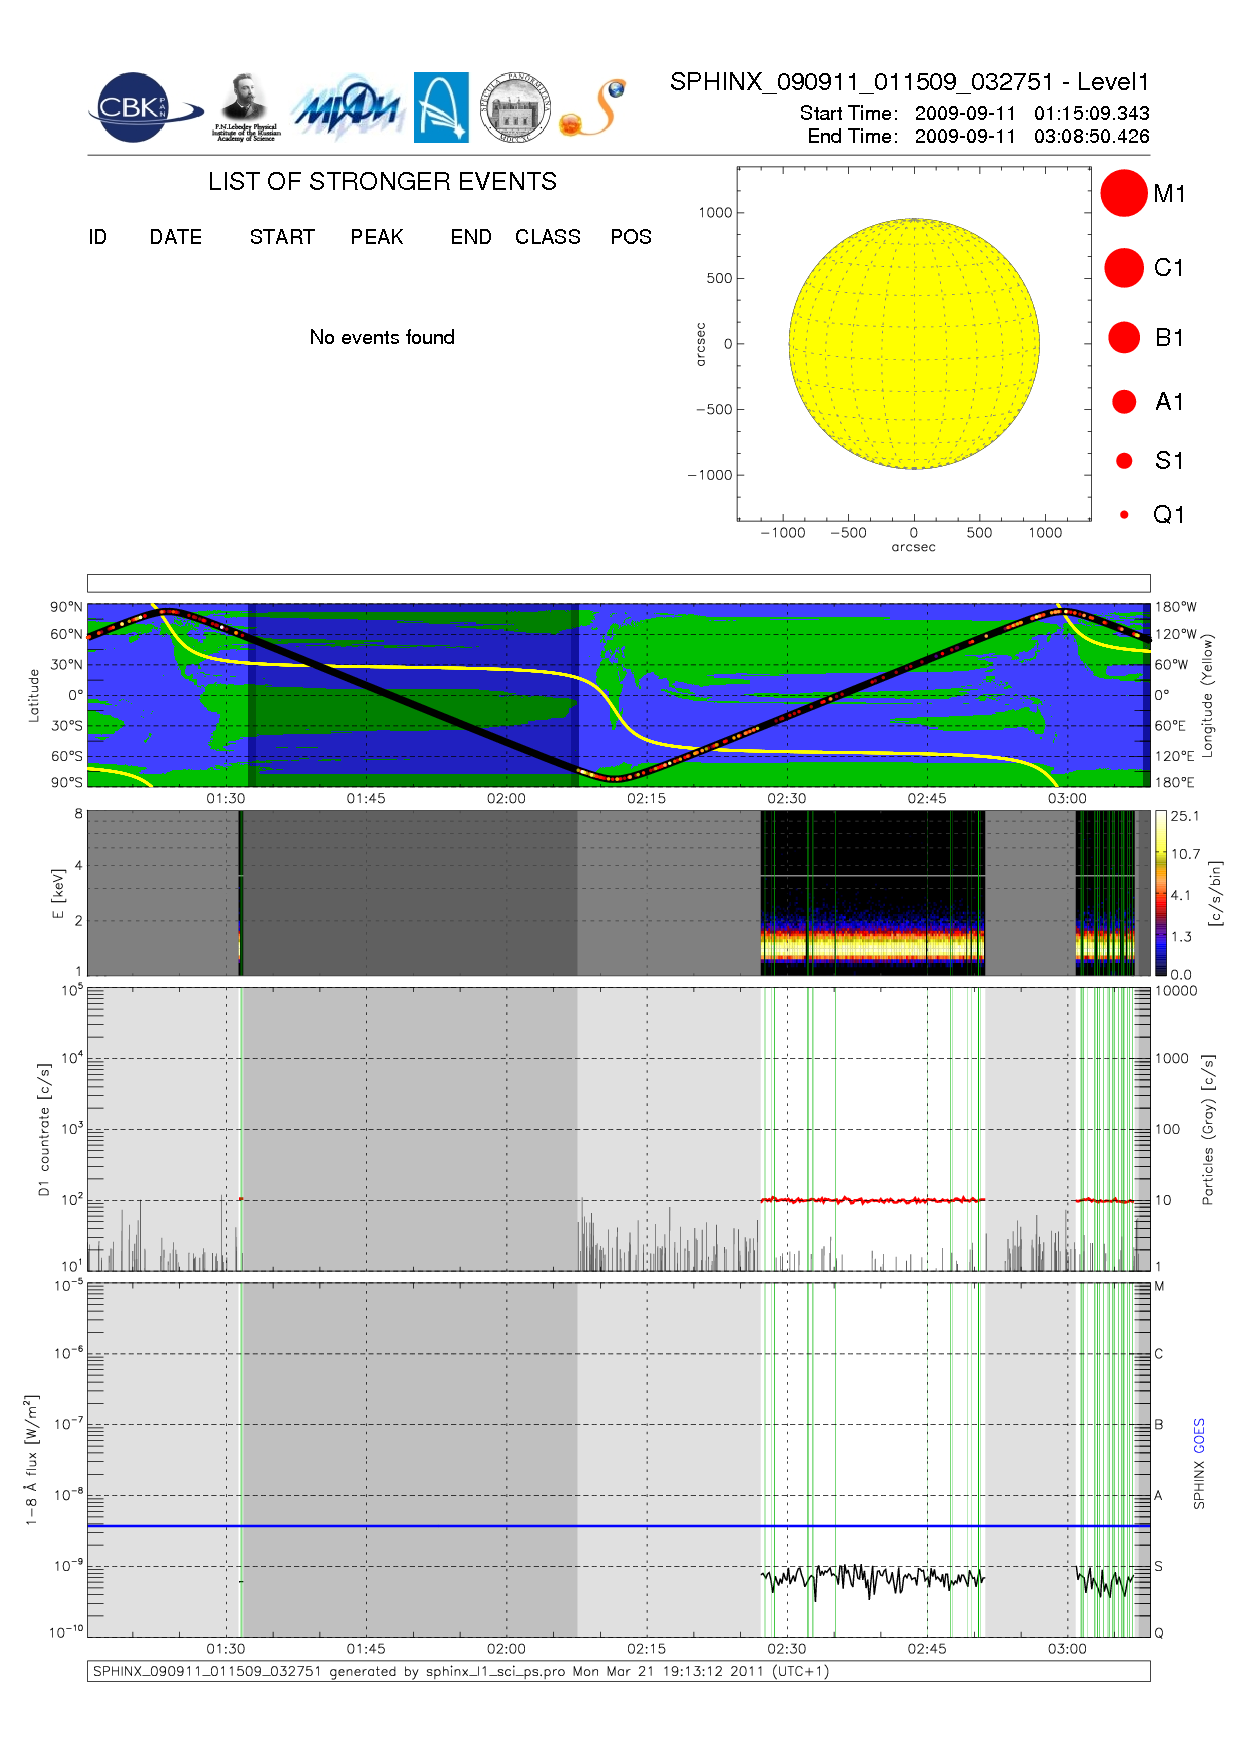This screenshot has width=1240, height=1754.
Task: Click the "No events found" message
Action: (x=382, y=338)
